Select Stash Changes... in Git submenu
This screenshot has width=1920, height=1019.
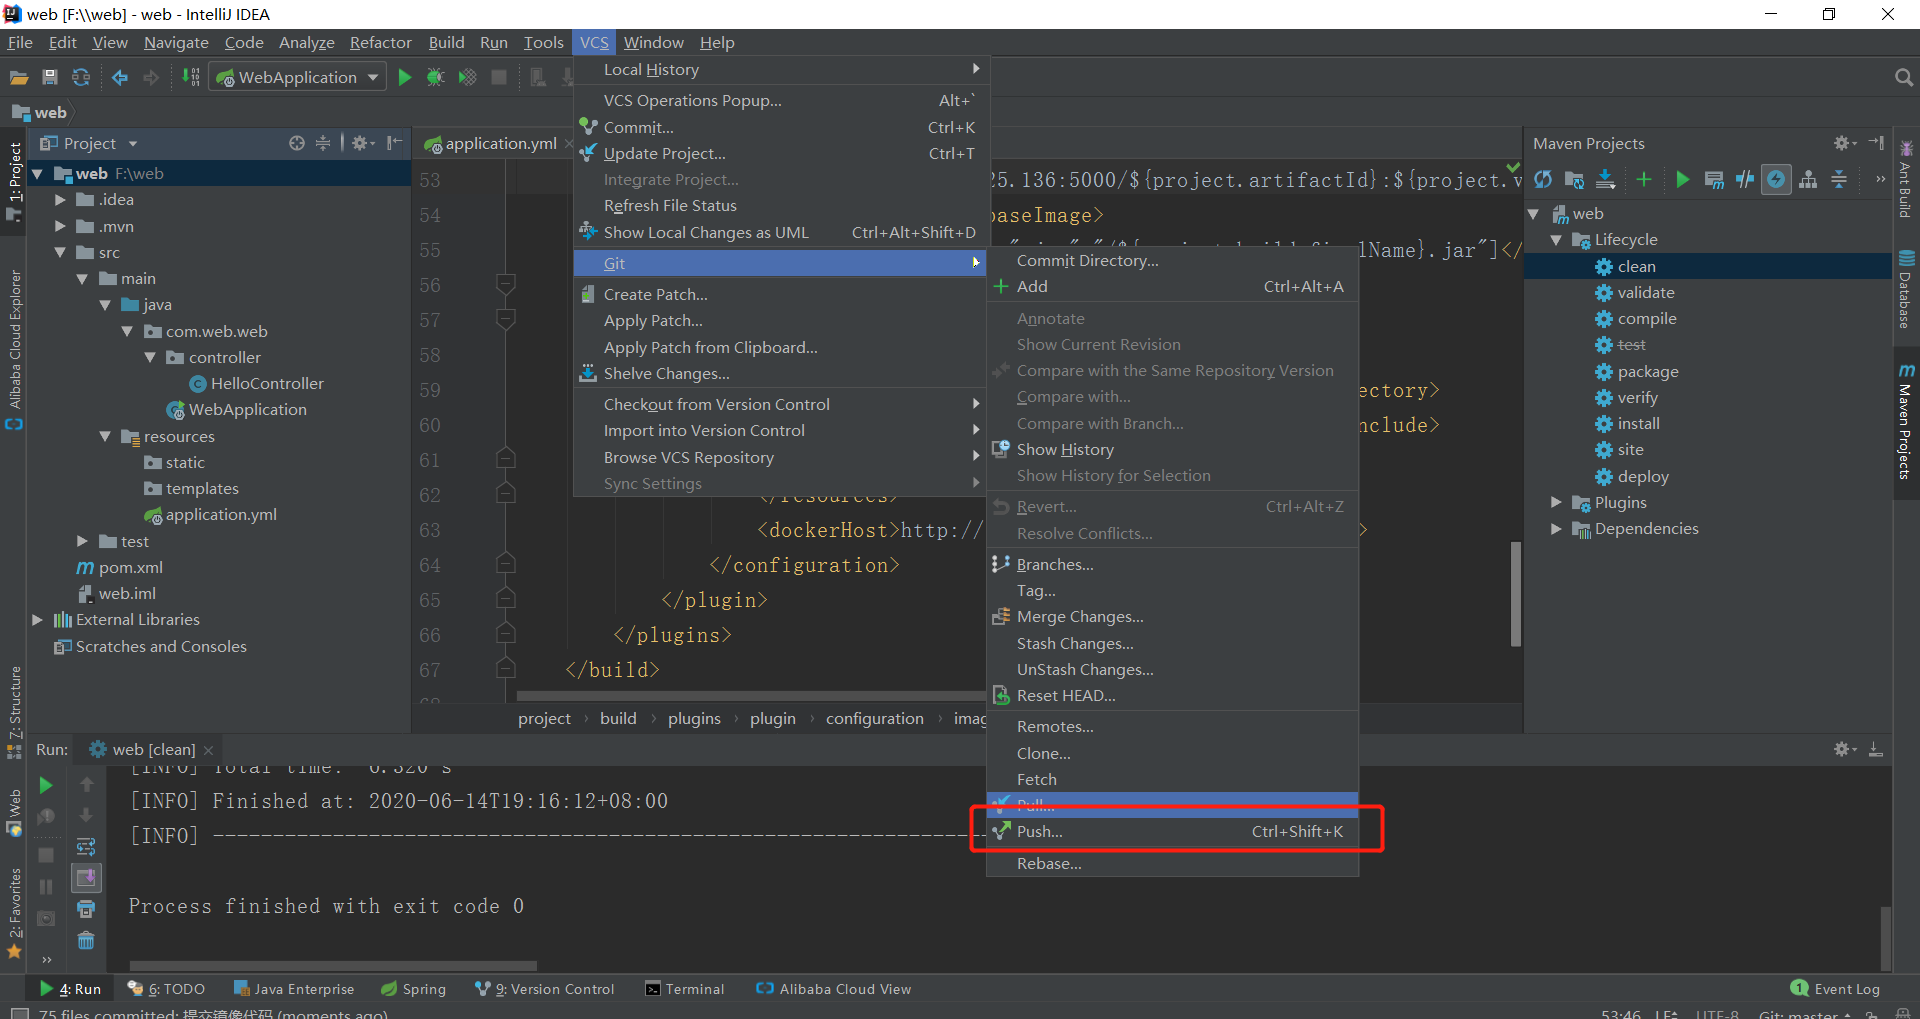pos(1172,644)
